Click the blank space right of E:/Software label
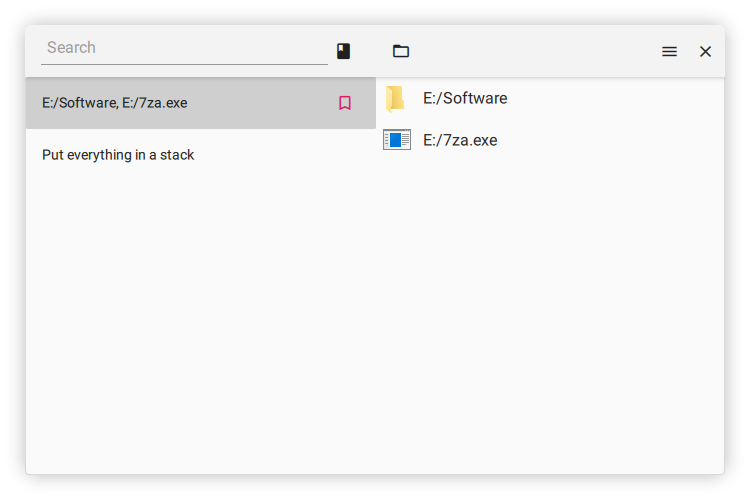750x500 pixels. click(610, 98)
